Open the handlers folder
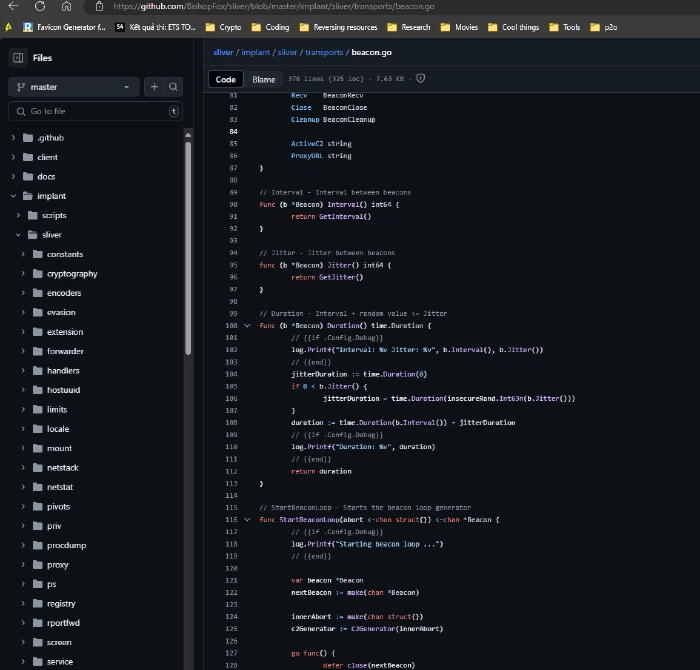Viewport: 700px width, 670px height. (x=63, y=370)
